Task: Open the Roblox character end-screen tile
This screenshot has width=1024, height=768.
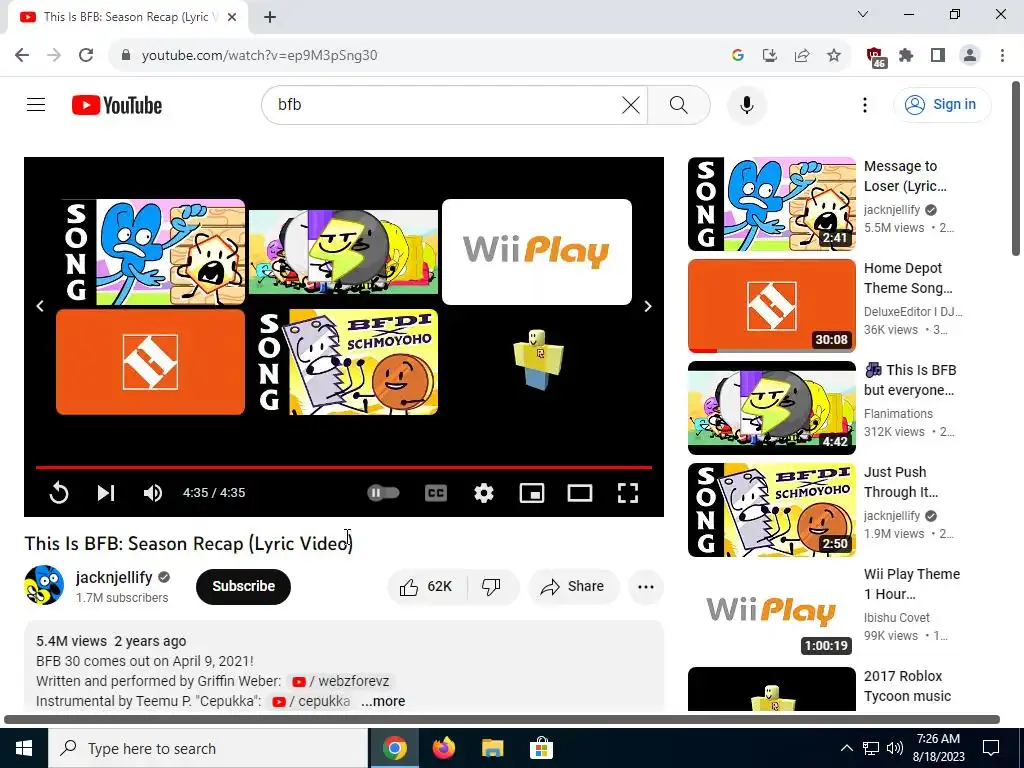Action: pyautogui.click(x=537, y=362)
